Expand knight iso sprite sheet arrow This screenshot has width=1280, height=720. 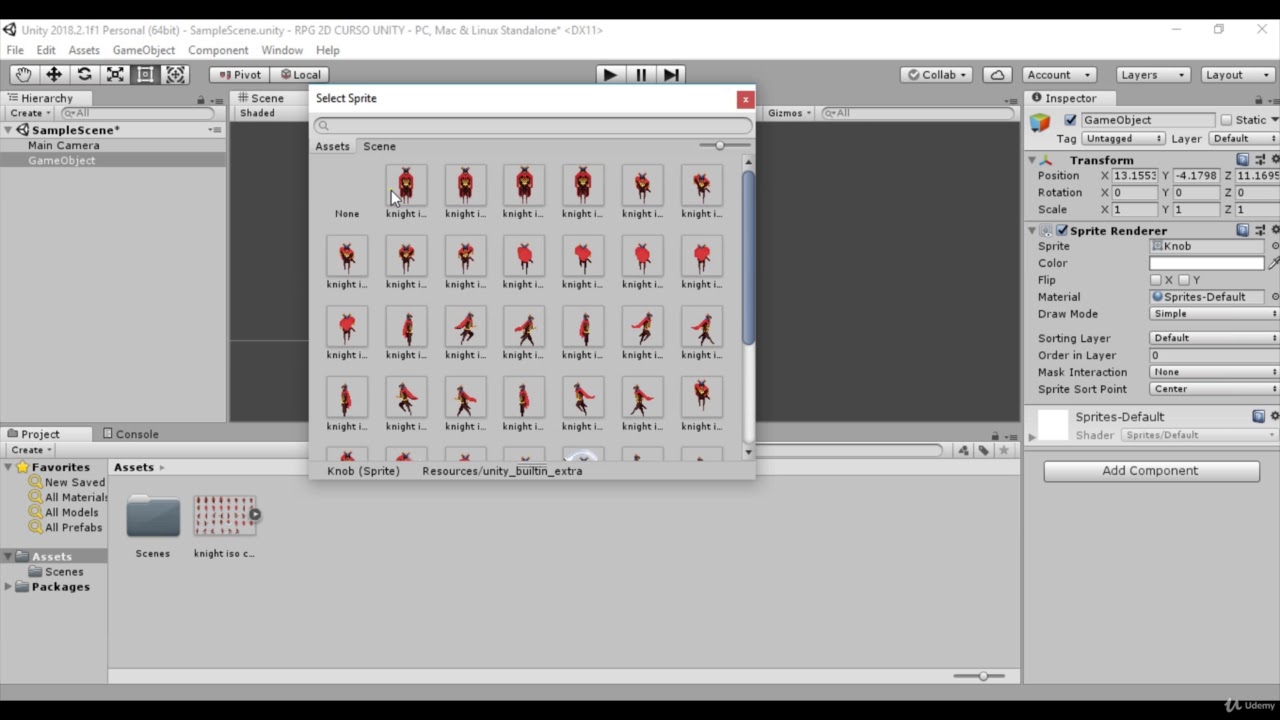pyautogui.click(x=255, y=515)
